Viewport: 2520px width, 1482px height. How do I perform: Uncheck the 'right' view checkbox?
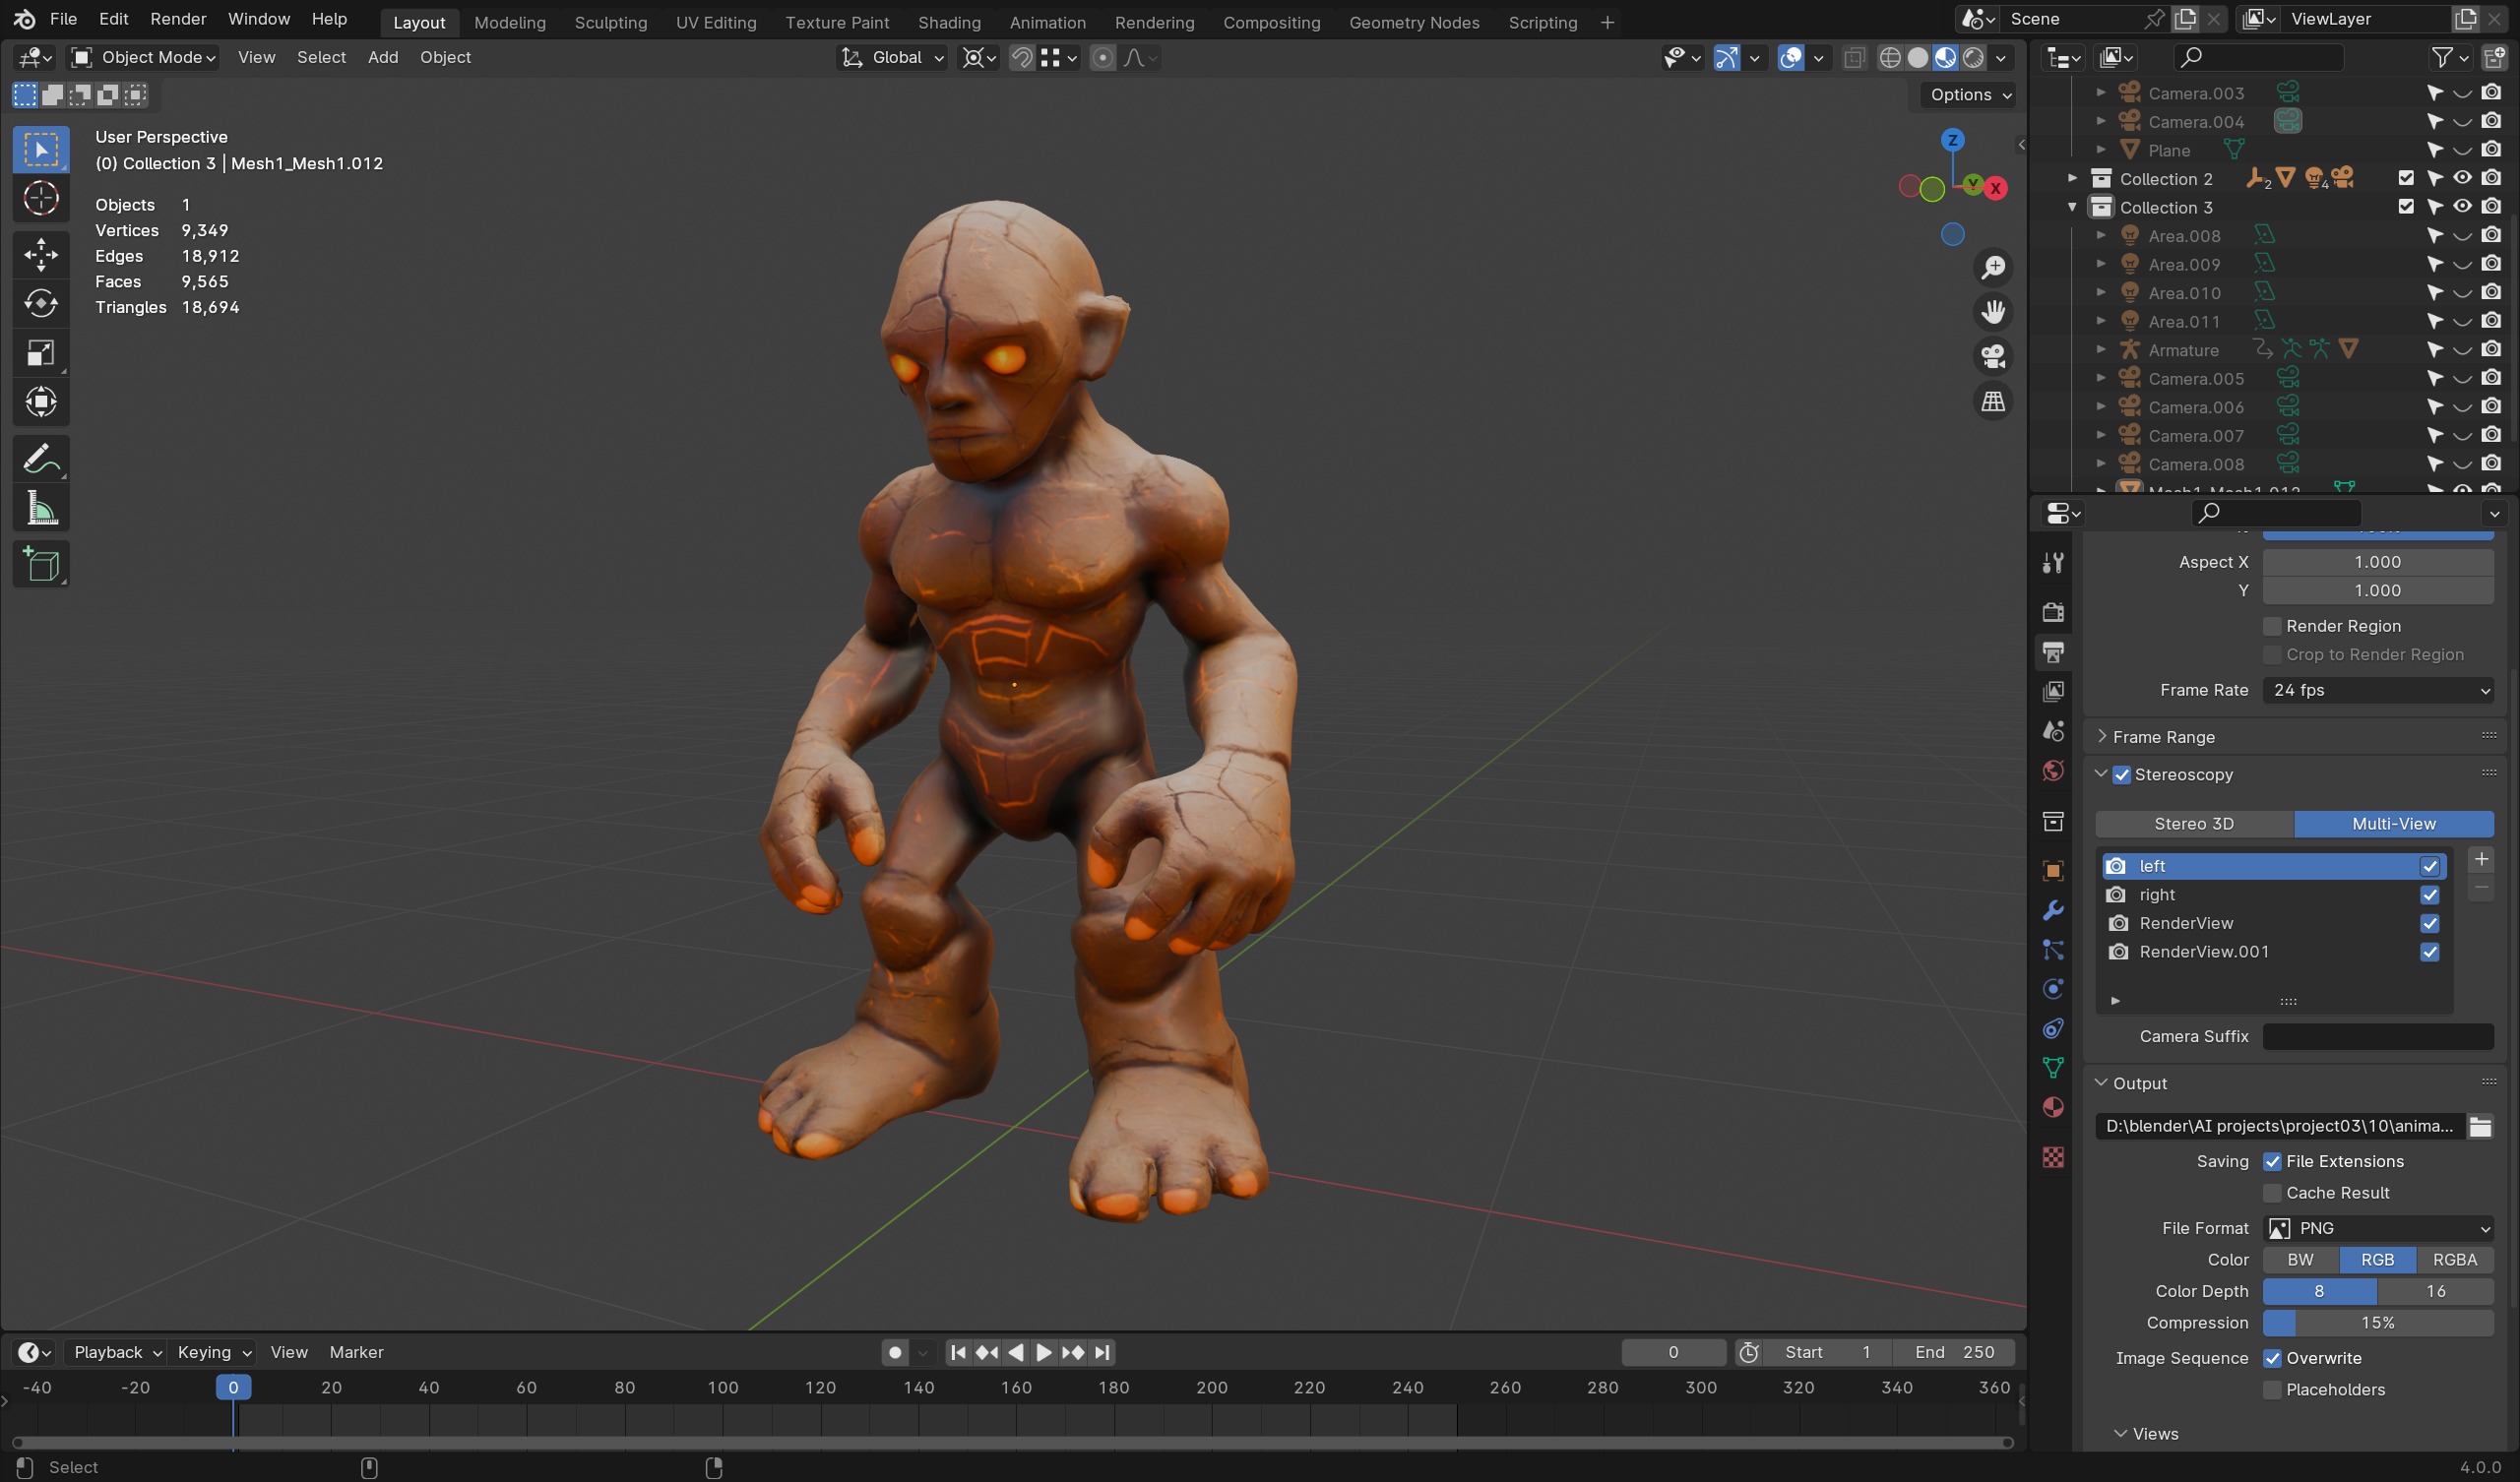tap(2429, 895)
